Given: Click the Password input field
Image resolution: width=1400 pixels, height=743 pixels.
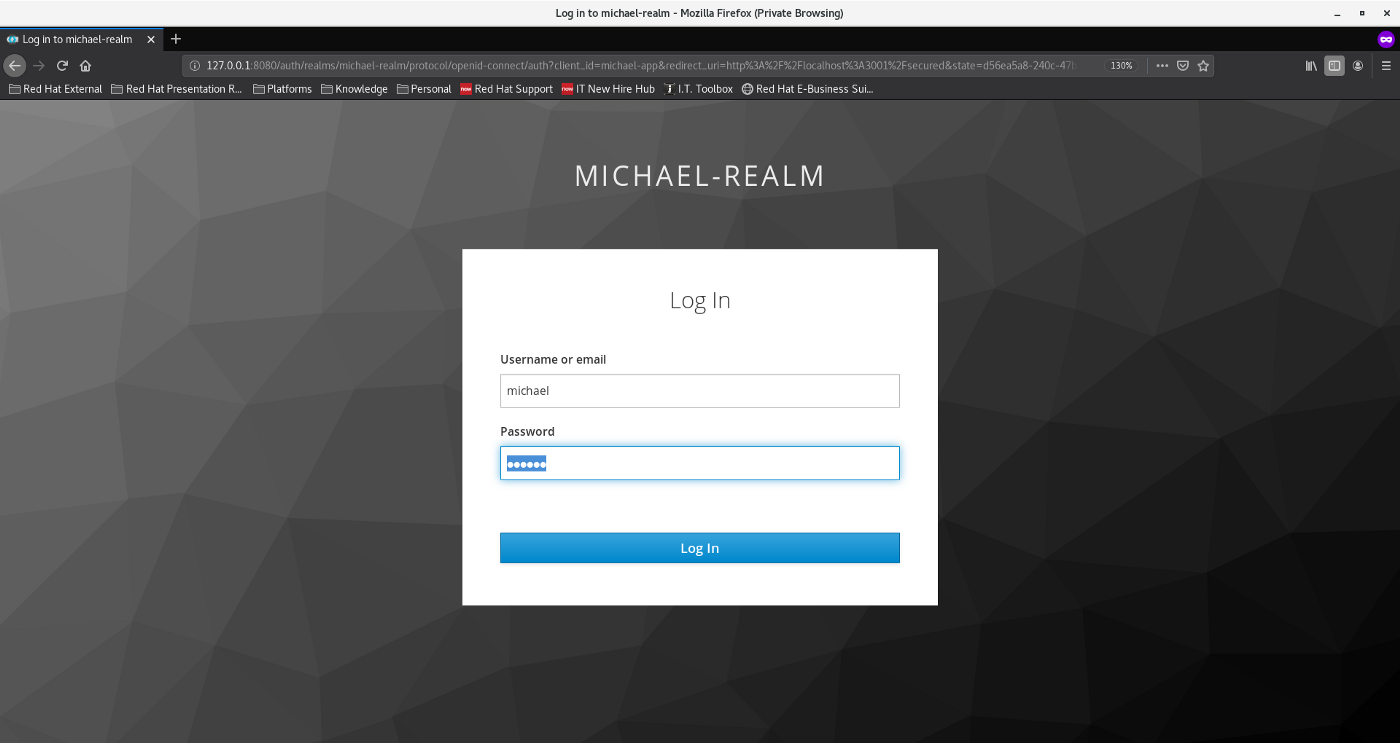Looking at the screenshot, I should (x=700, y=463).
